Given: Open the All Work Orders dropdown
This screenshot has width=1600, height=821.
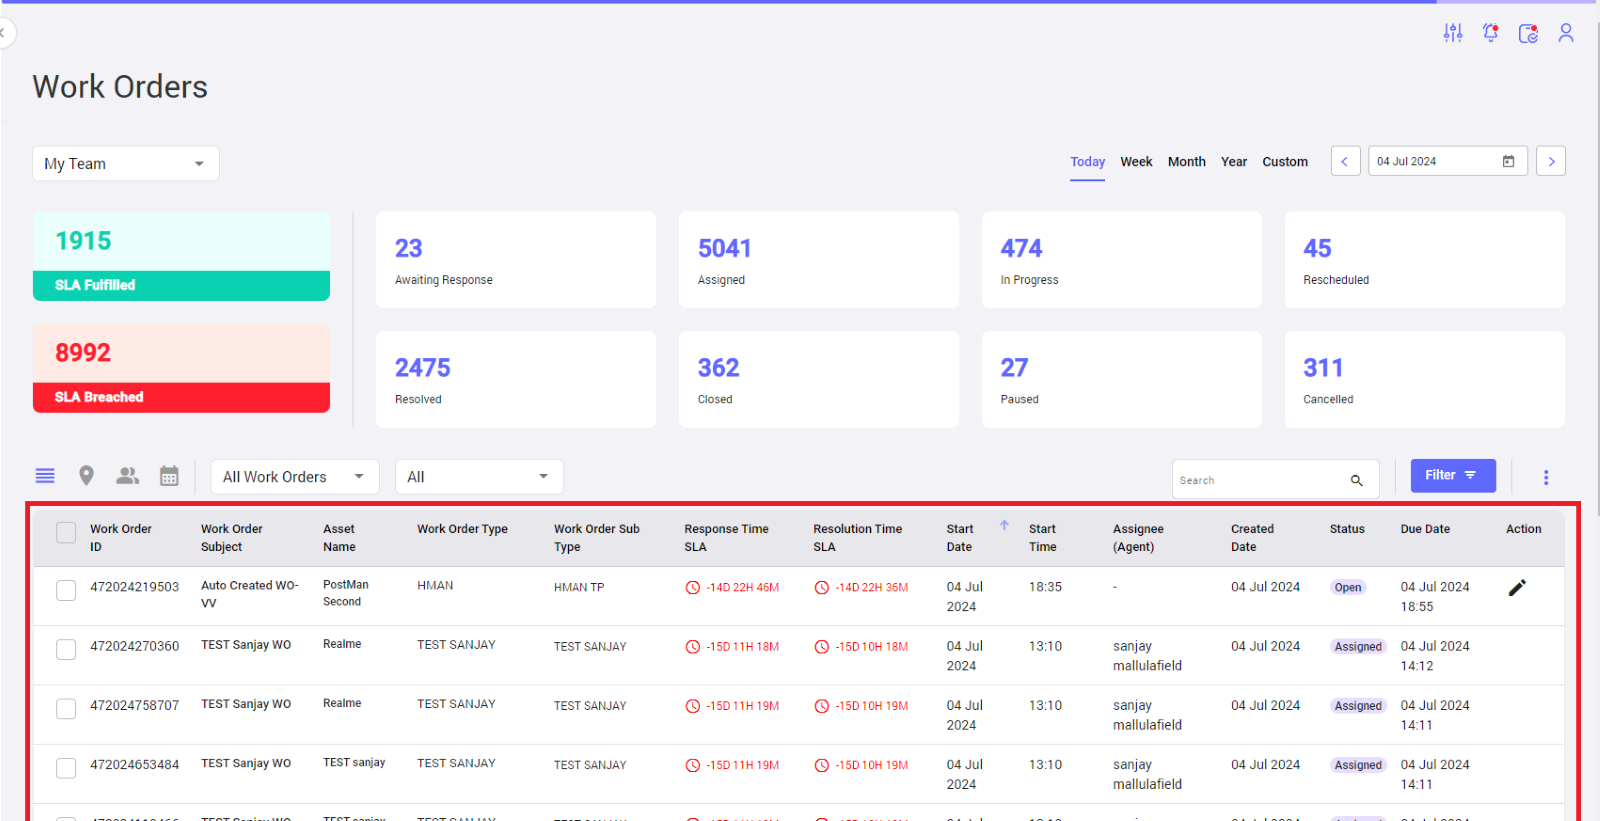Looking at the screenshot, I should tap(295, 477).
